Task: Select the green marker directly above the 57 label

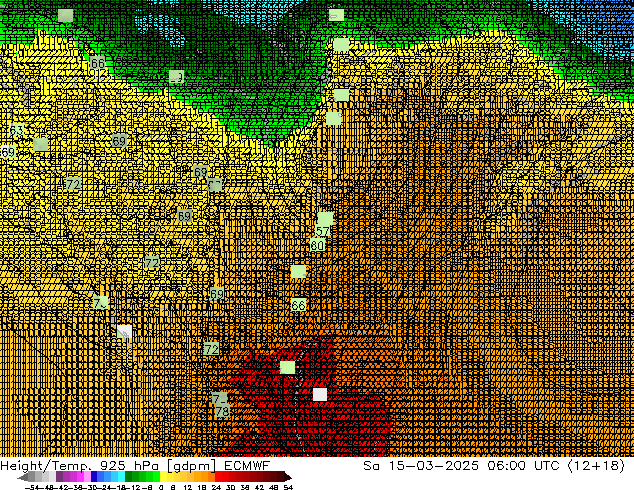Action: (325, 218)
